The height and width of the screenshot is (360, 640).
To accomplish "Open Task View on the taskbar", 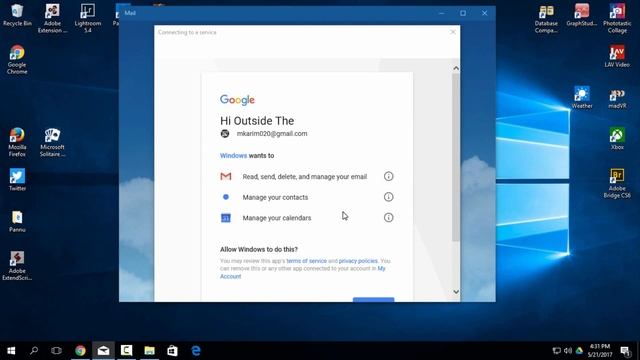I will pos(56,351).
